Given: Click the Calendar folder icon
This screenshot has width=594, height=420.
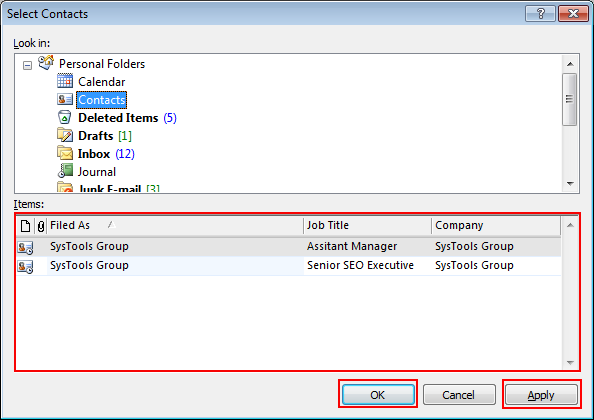Looking at the screenshot, I should 65,81.
